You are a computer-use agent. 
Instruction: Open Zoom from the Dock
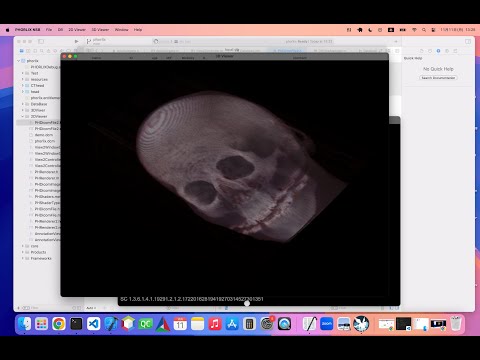point(327,324)
